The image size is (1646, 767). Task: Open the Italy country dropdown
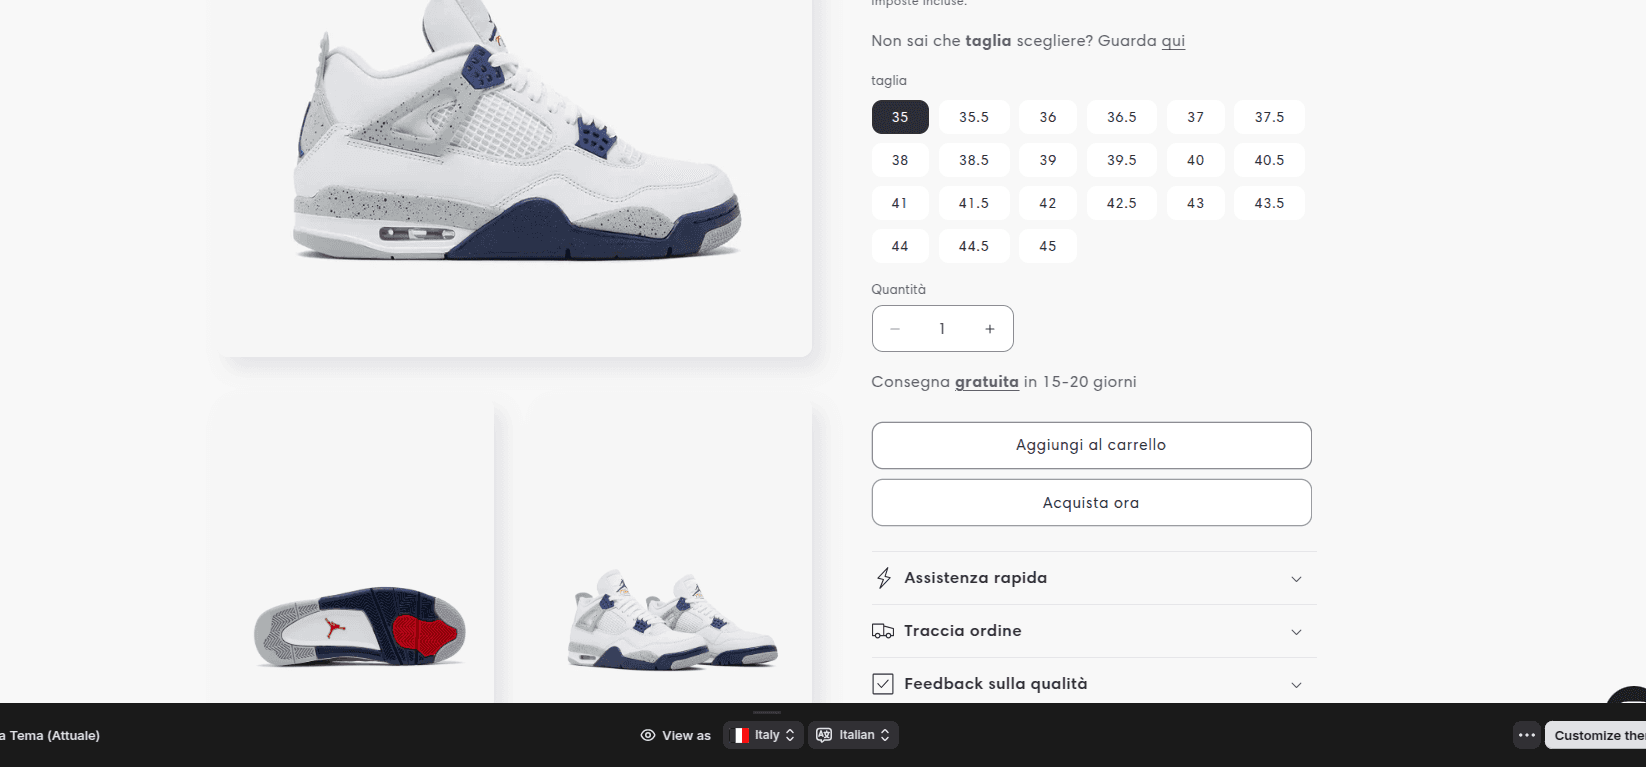pyautogui.click(x=764, y=735)
